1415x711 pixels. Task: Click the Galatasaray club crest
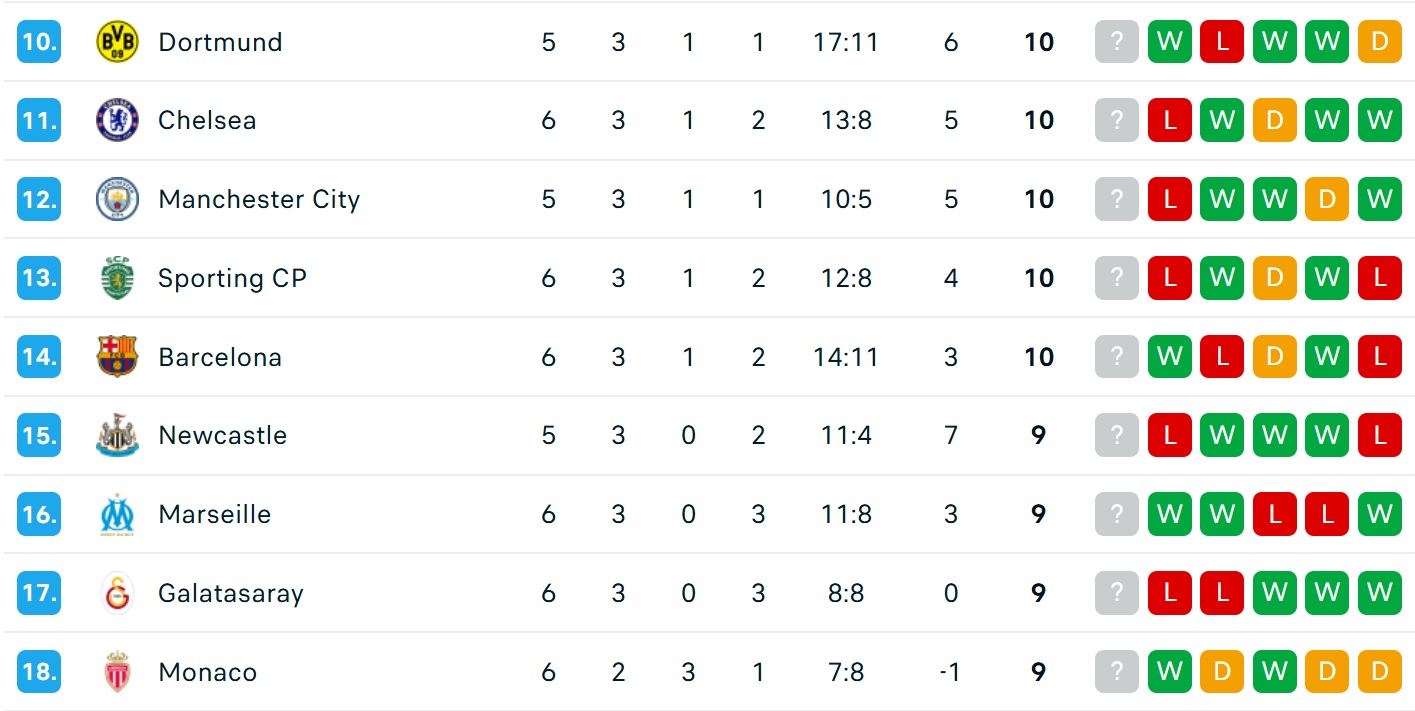click(x=117, y=593)
